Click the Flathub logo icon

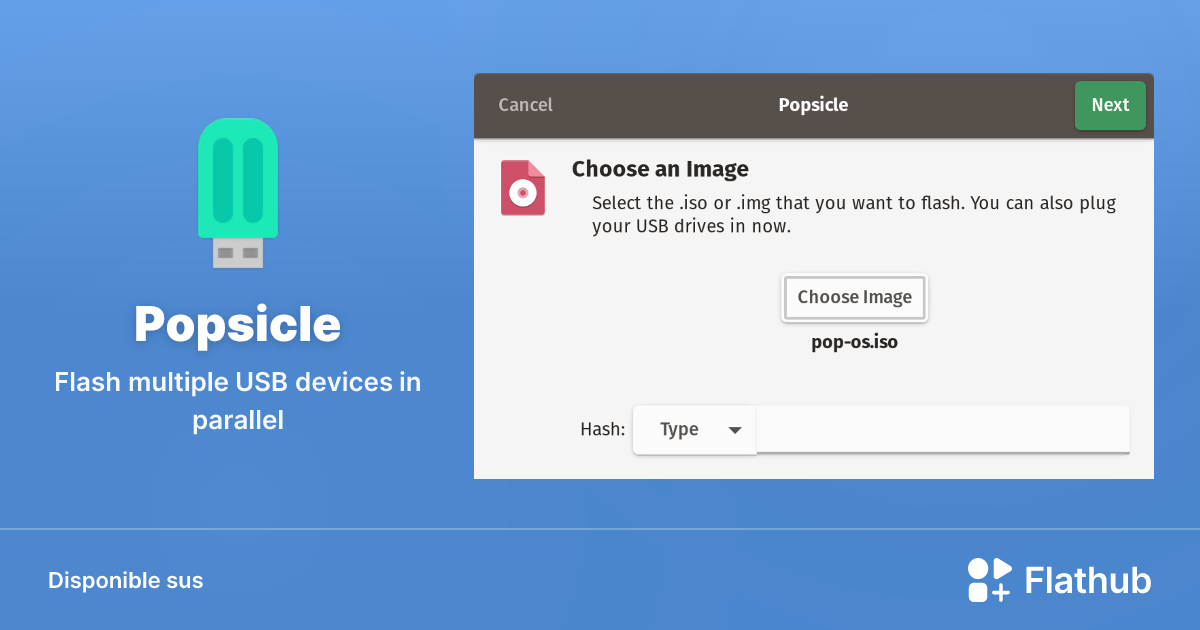click(988, 579)
